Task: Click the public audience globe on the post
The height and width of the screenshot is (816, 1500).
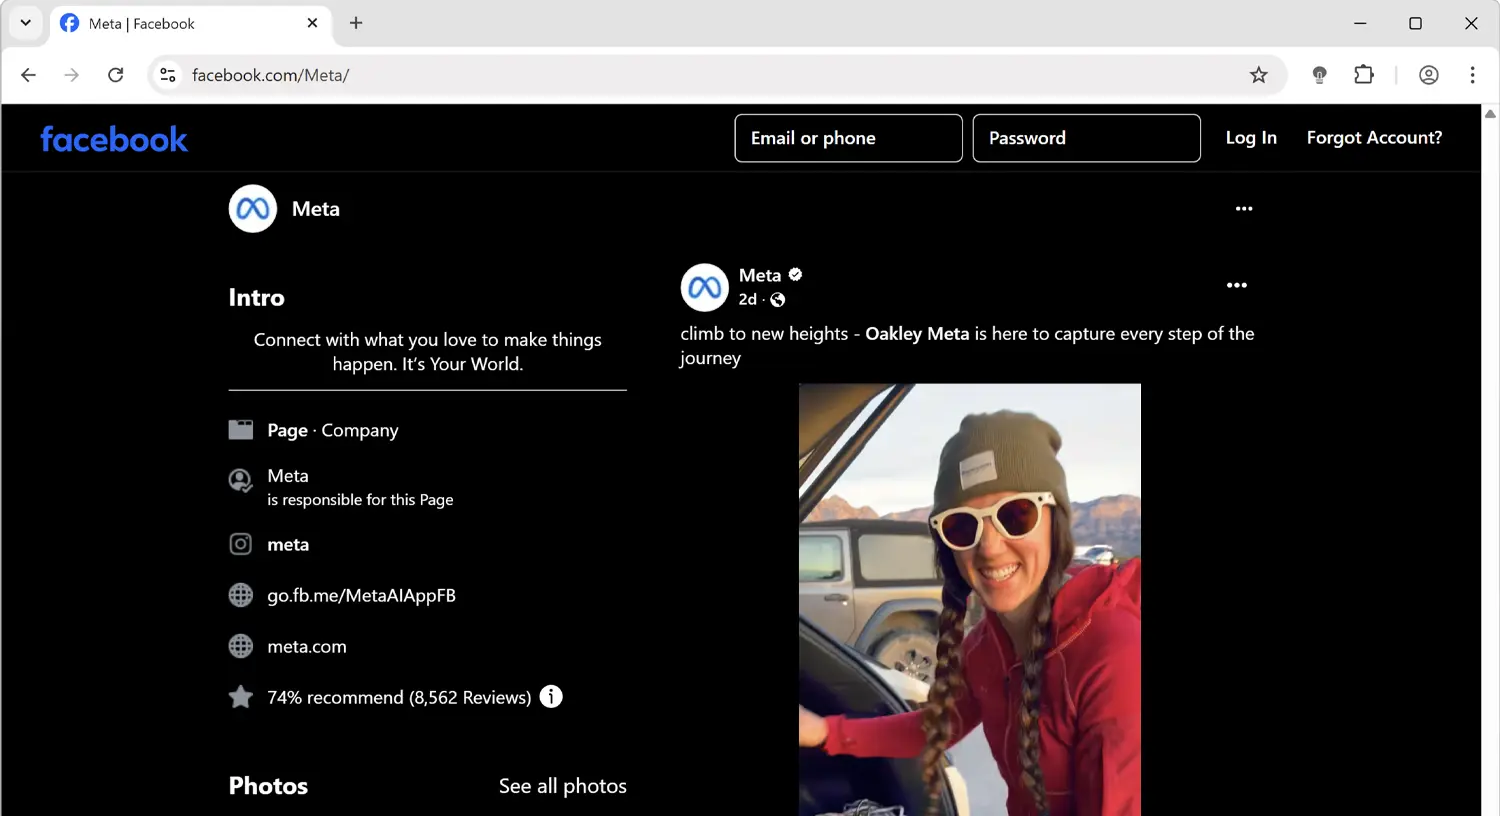Action: pos(777,299)
